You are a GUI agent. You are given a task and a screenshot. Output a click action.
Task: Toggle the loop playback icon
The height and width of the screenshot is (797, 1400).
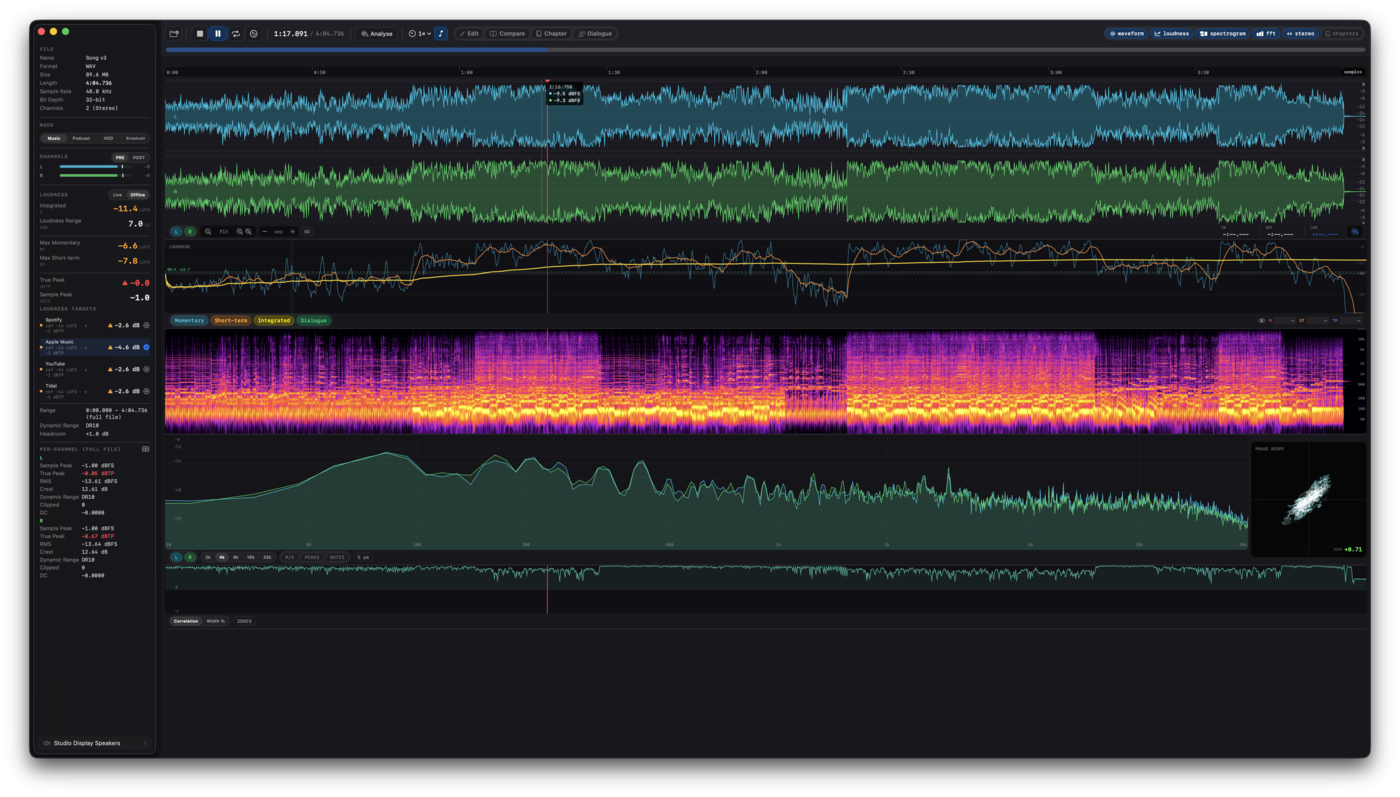(236, 33)
